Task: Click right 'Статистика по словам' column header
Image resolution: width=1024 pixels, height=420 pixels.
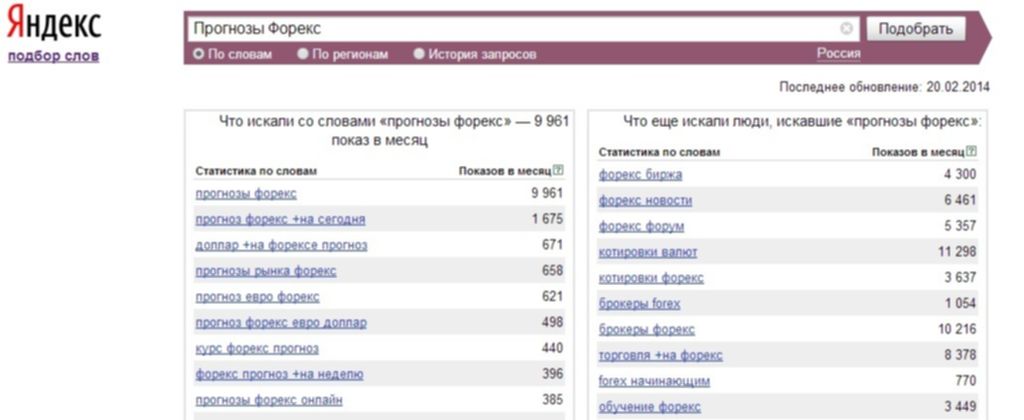Action: tap(660, 152)
